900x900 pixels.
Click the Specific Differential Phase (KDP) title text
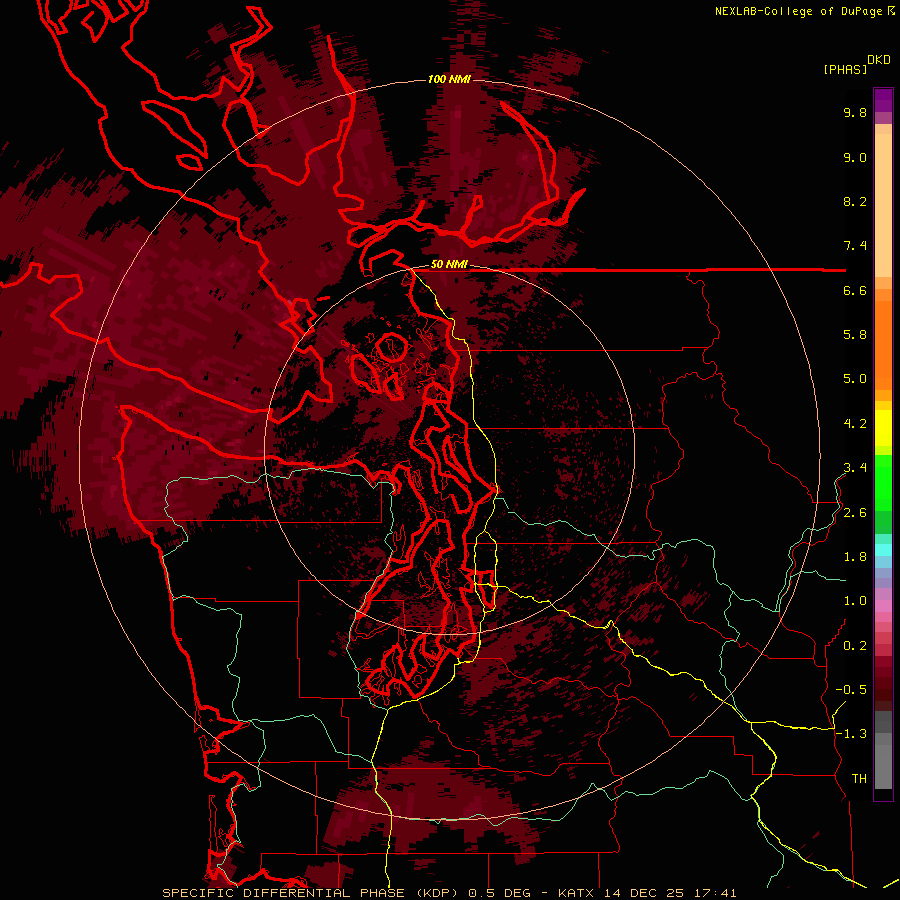point(312,893)
